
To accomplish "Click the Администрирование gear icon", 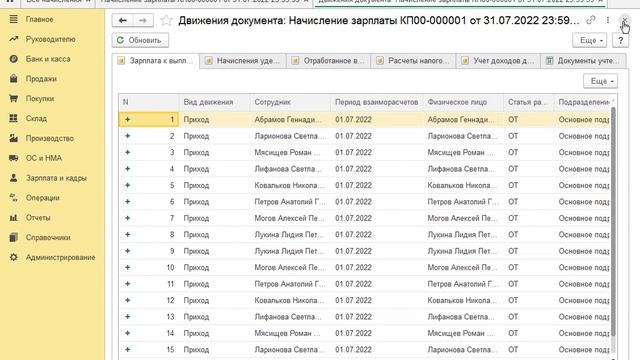I will tap(13, 257).
